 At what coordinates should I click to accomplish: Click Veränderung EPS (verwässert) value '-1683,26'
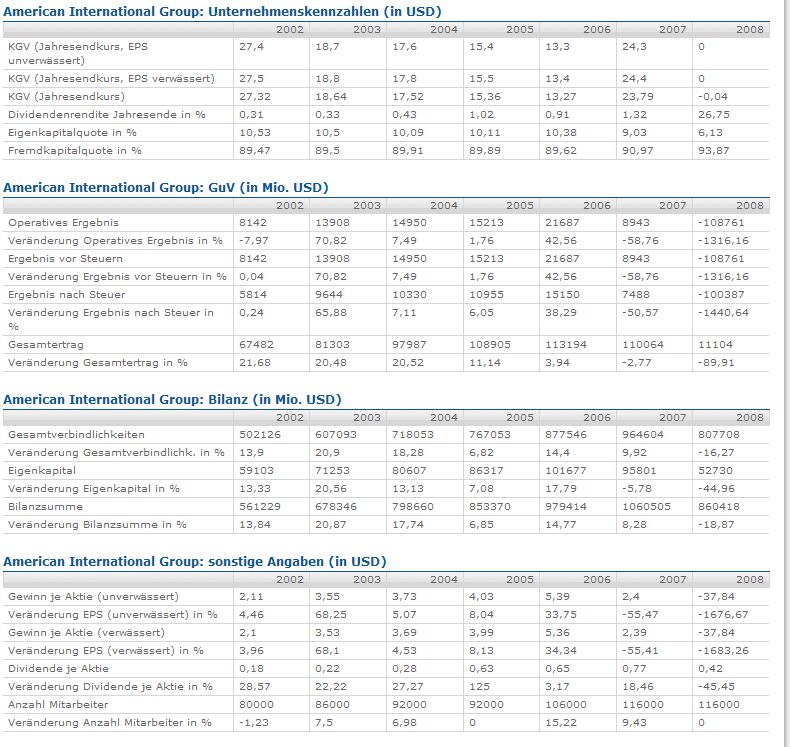click(723, 651)
